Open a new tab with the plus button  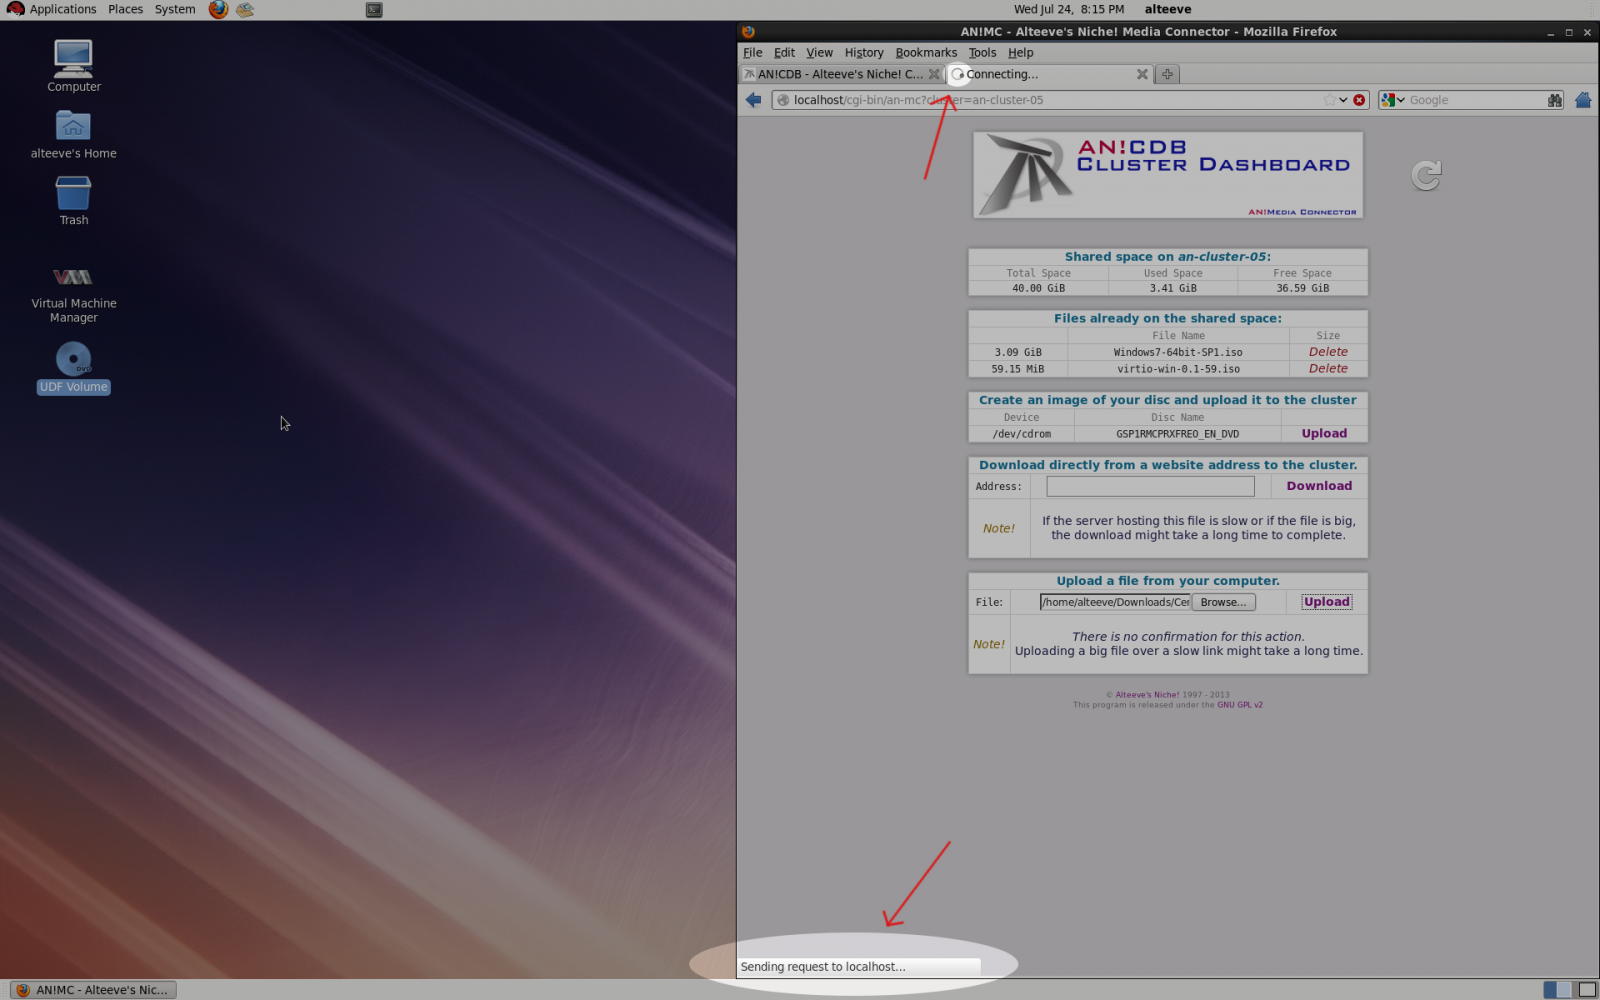click(1167, 74)
